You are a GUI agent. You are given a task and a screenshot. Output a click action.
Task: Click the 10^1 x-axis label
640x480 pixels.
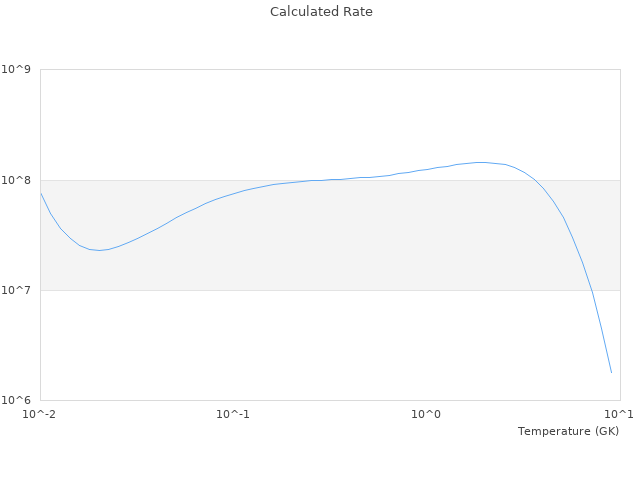coord(618,415)
